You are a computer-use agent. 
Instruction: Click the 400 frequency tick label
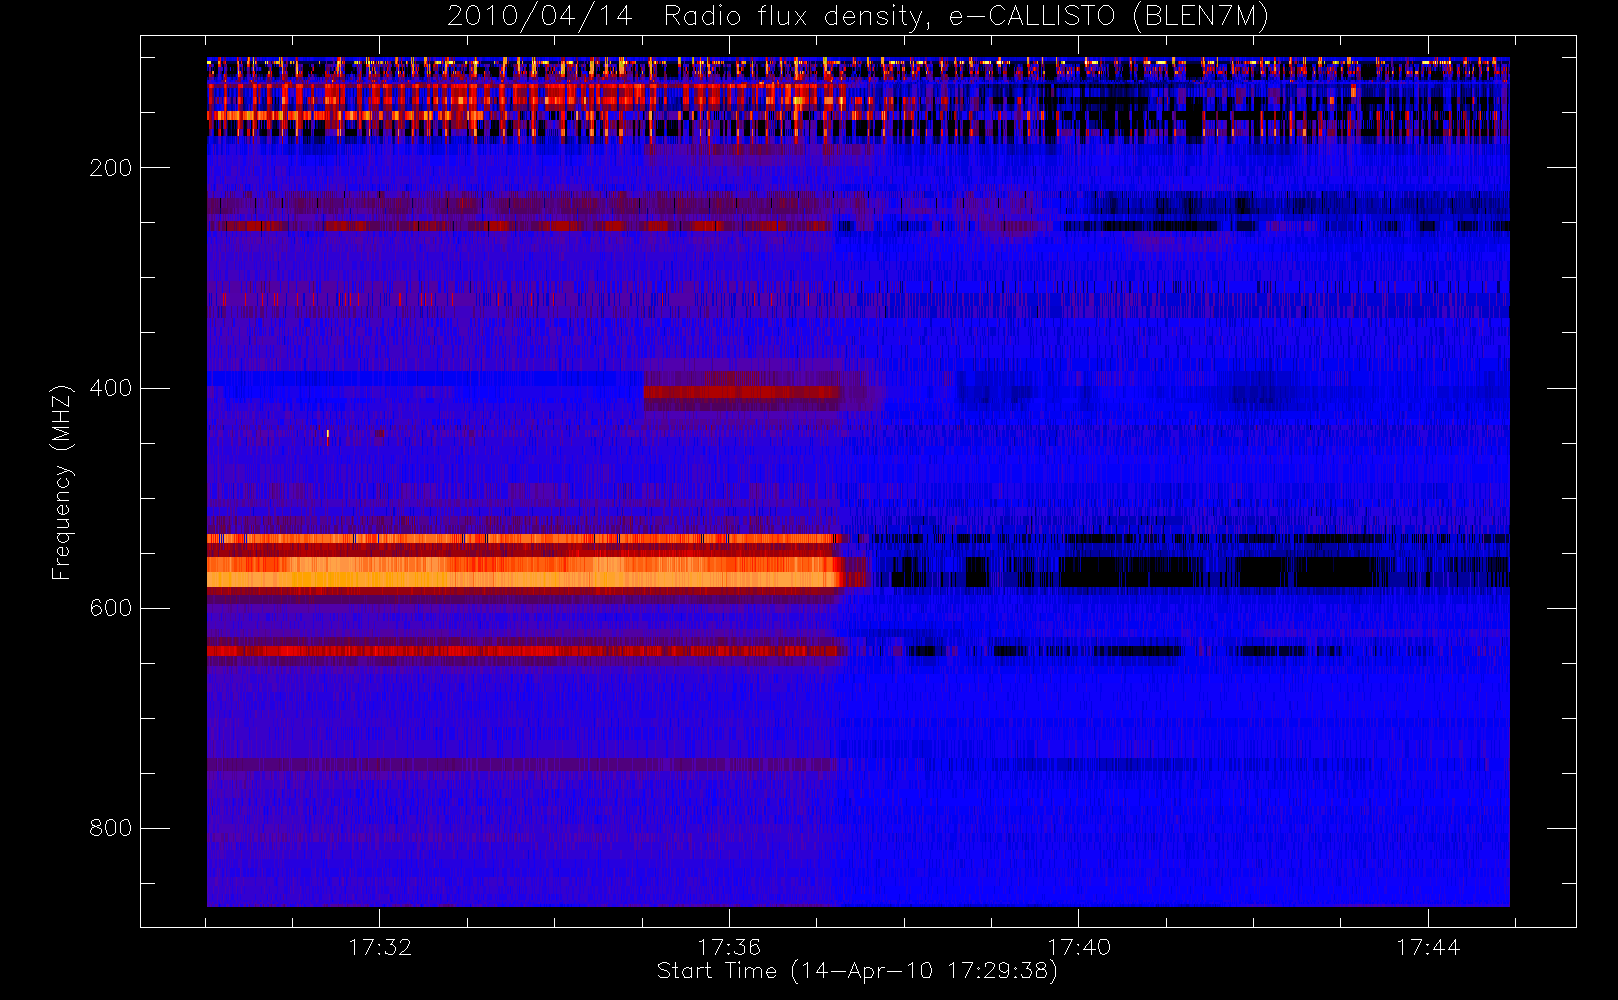pyautogui.click(x=110, y=388)
